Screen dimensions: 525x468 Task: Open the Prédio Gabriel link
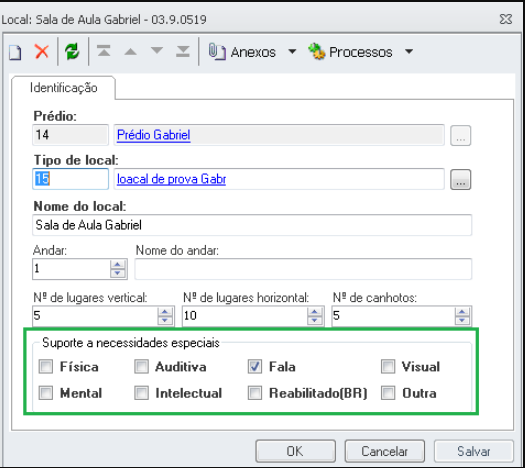[x=154, y=135]
